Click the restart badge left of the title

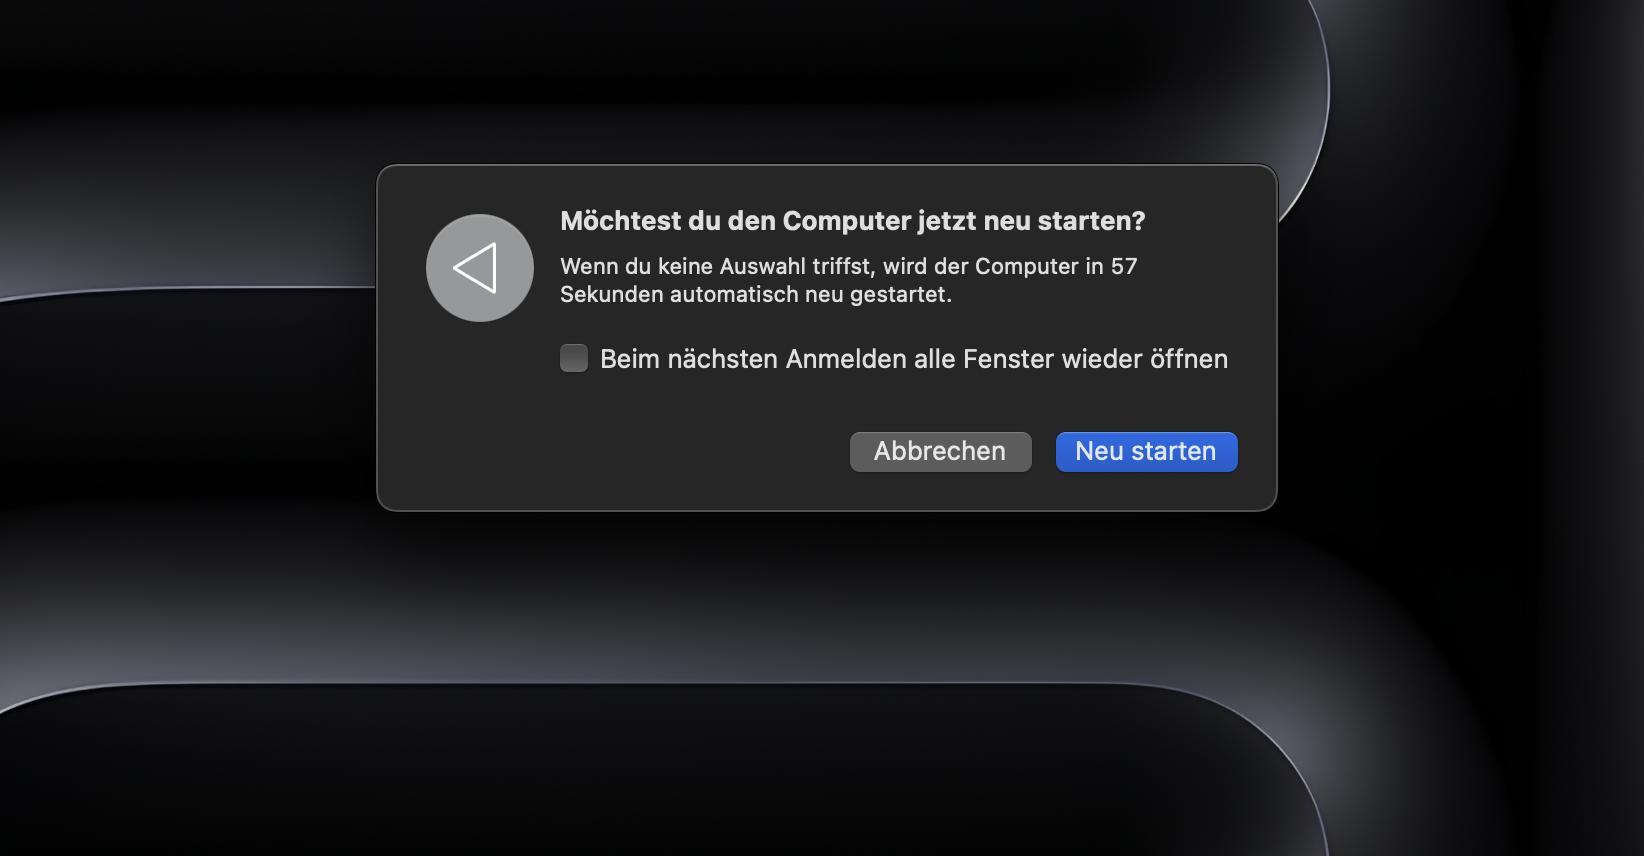(x=479, y=268)
